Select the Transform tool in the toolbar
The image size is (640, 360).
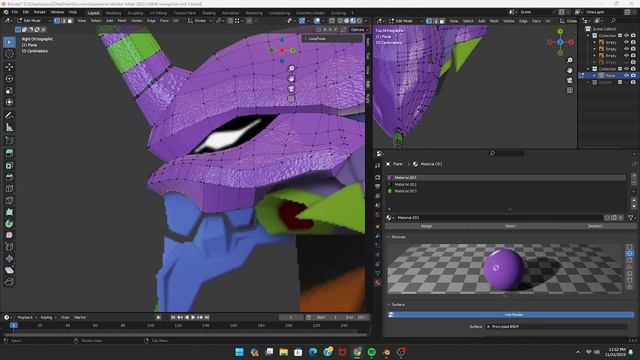tap(9, 102)
